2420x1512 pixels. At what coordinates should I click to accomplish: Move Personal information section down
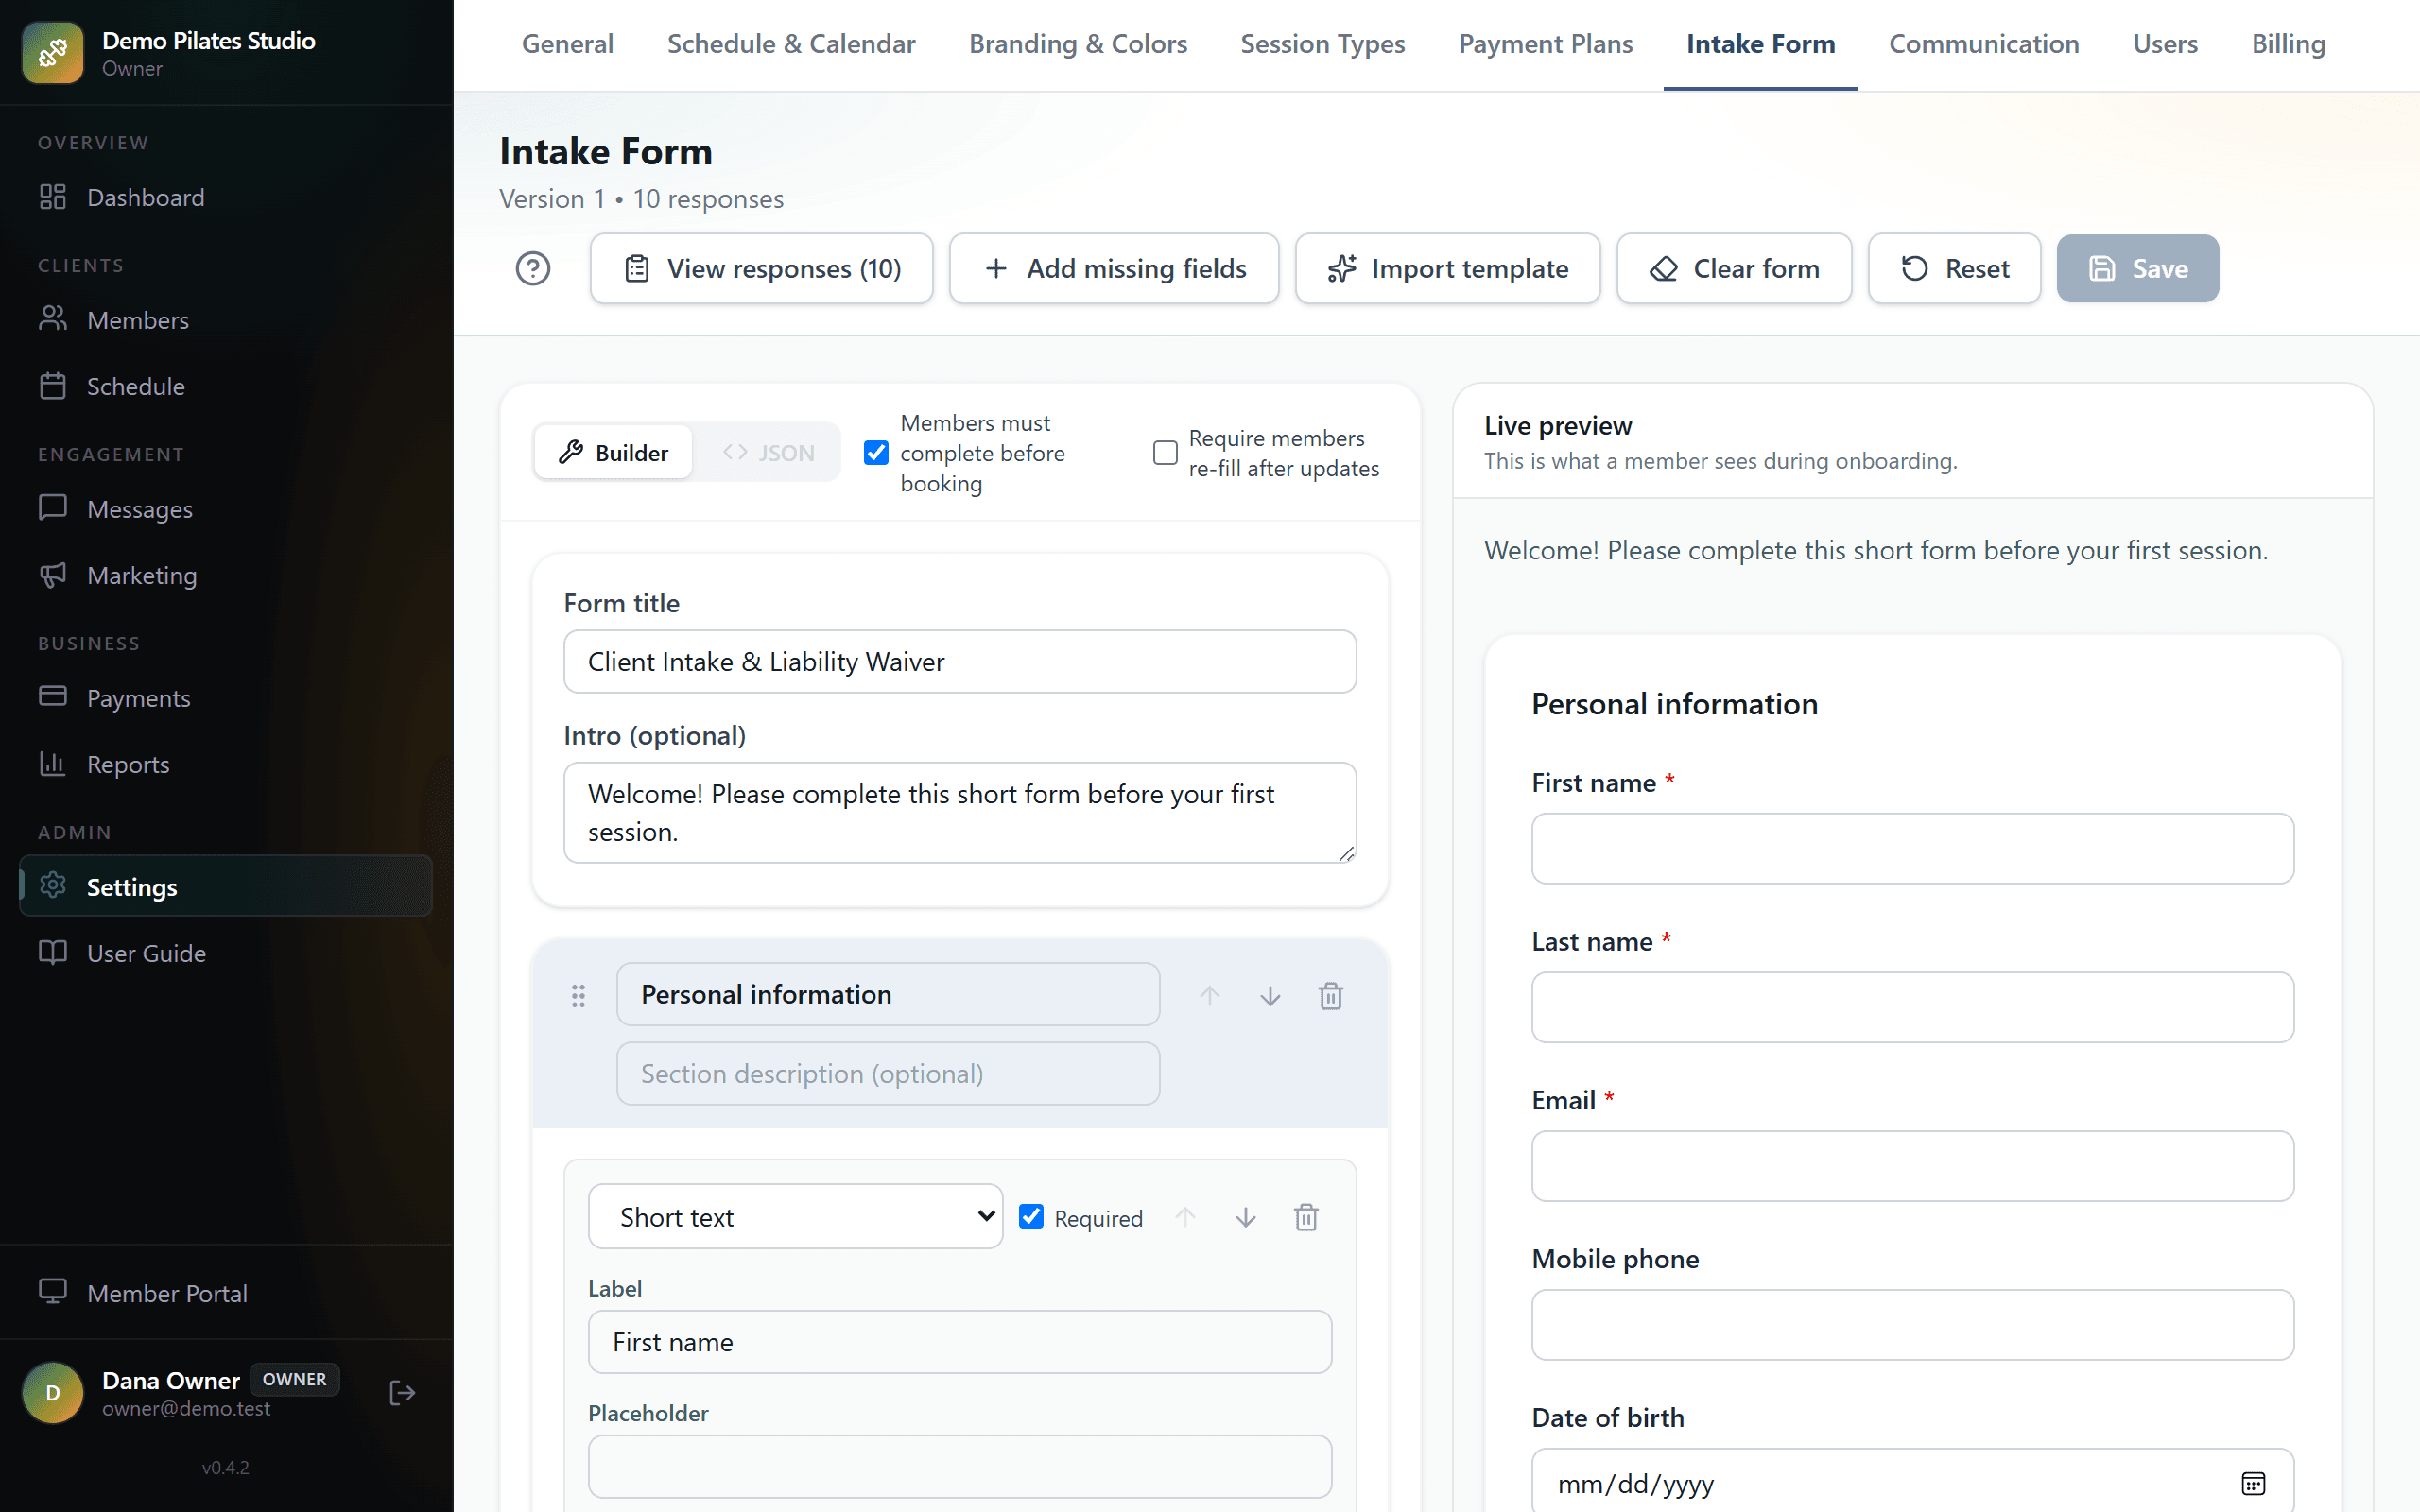[1270, 996]
